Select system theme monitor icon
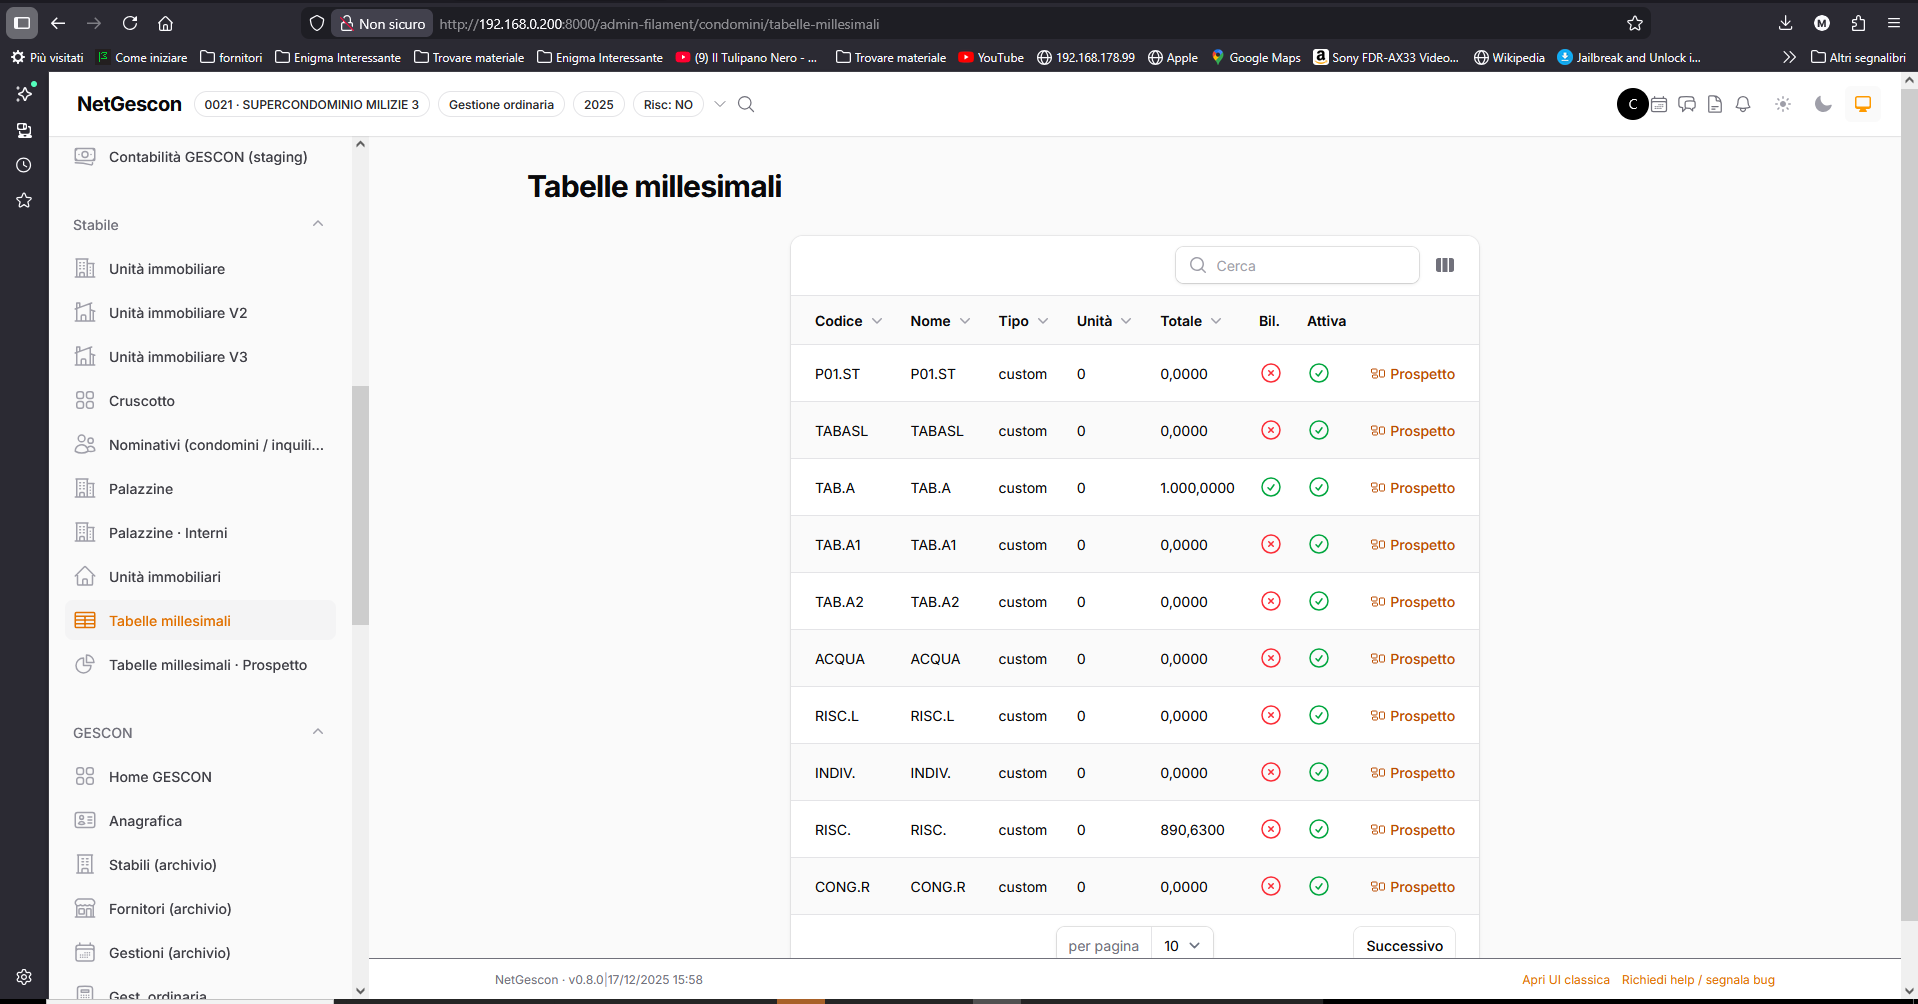 click(1863, 104)
